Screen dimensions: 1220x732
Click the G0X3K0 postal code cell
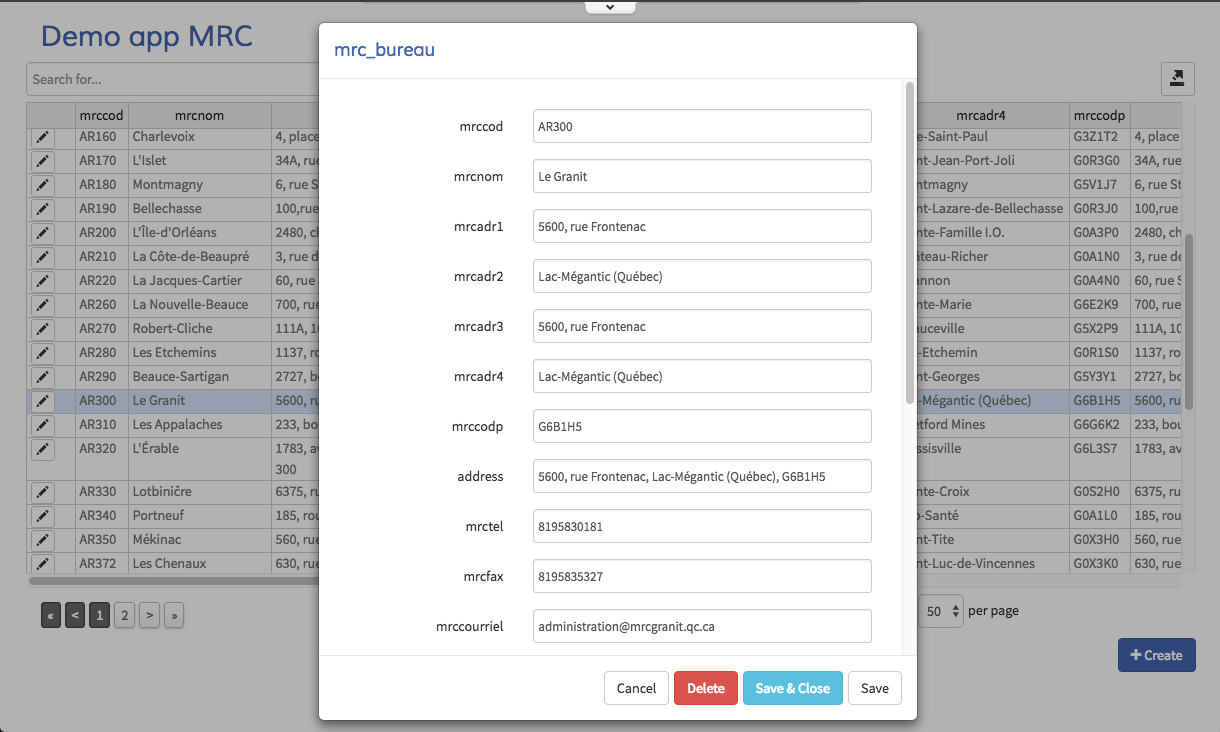(x=1100, y=564)
